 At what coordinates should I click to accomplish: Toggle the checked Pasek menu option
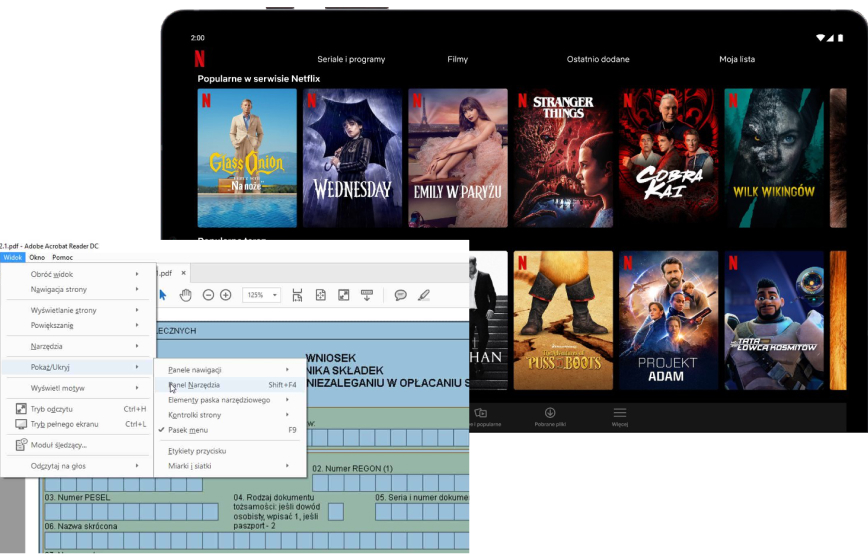point(188,430)
